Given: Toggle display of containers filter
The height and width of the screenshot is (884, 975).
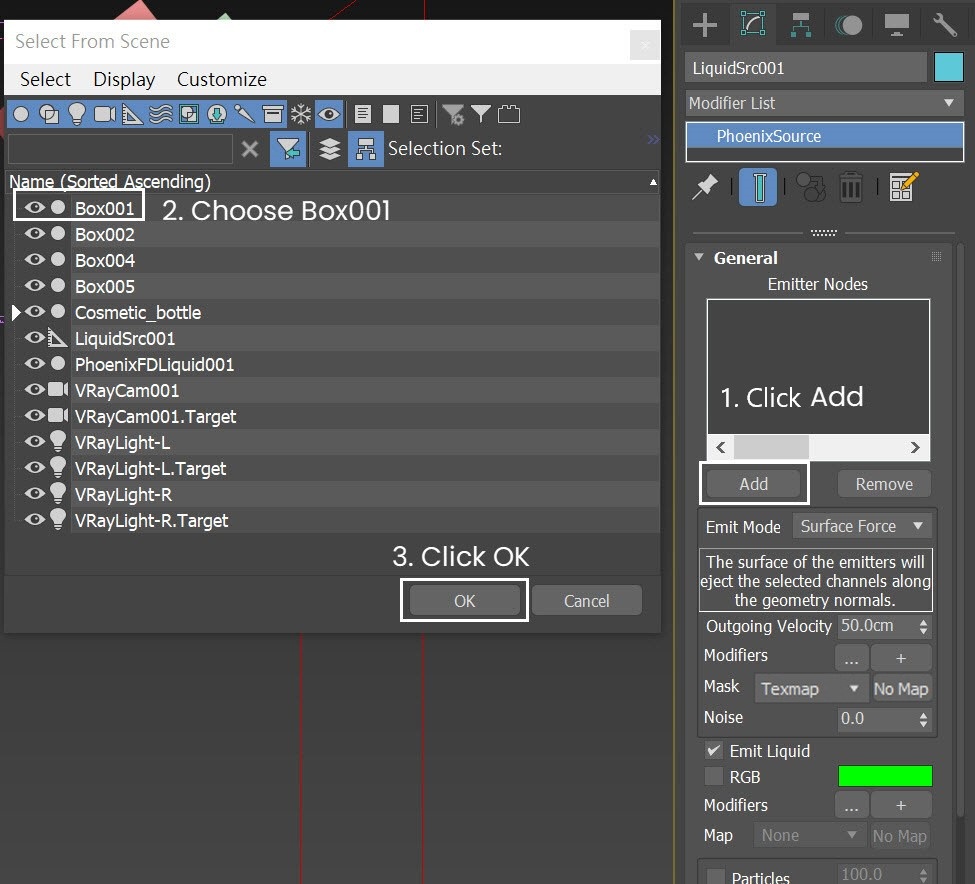Looking at the screenshot, I should pyautogui.click(x=272, y=114).
